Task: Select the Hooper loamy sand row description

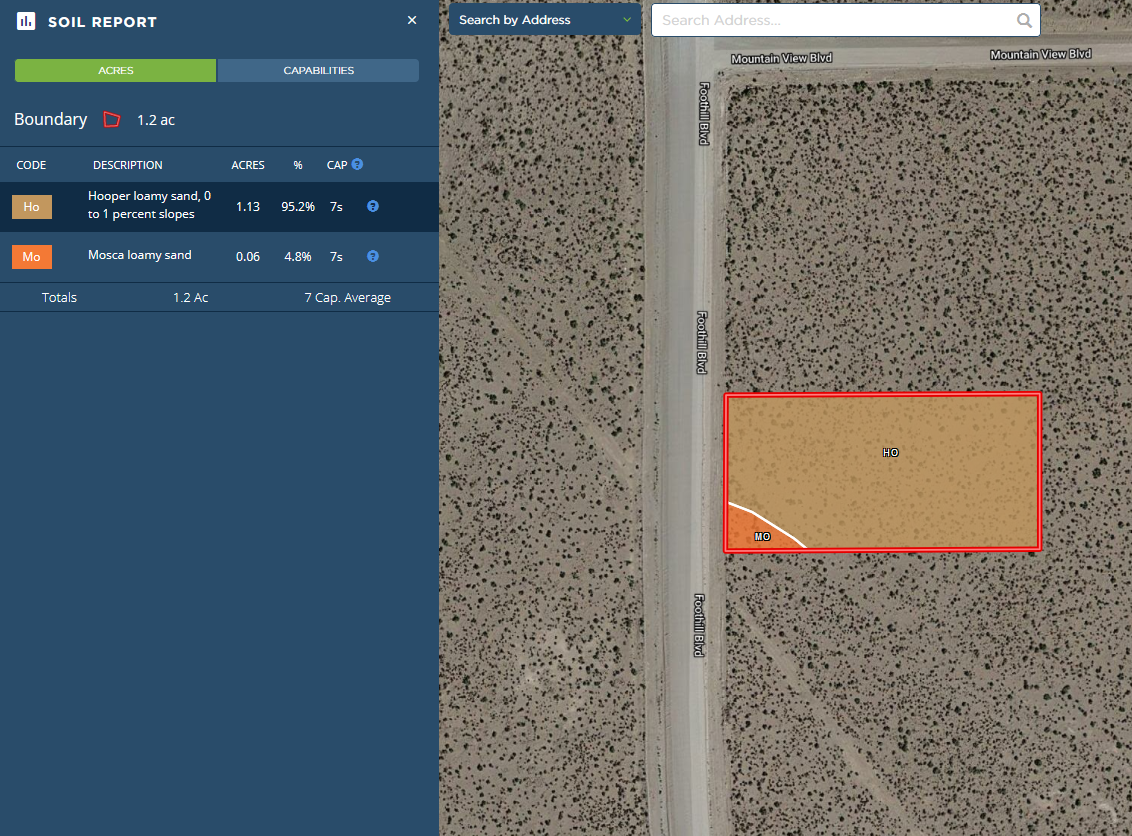Action: pos(150,205)
